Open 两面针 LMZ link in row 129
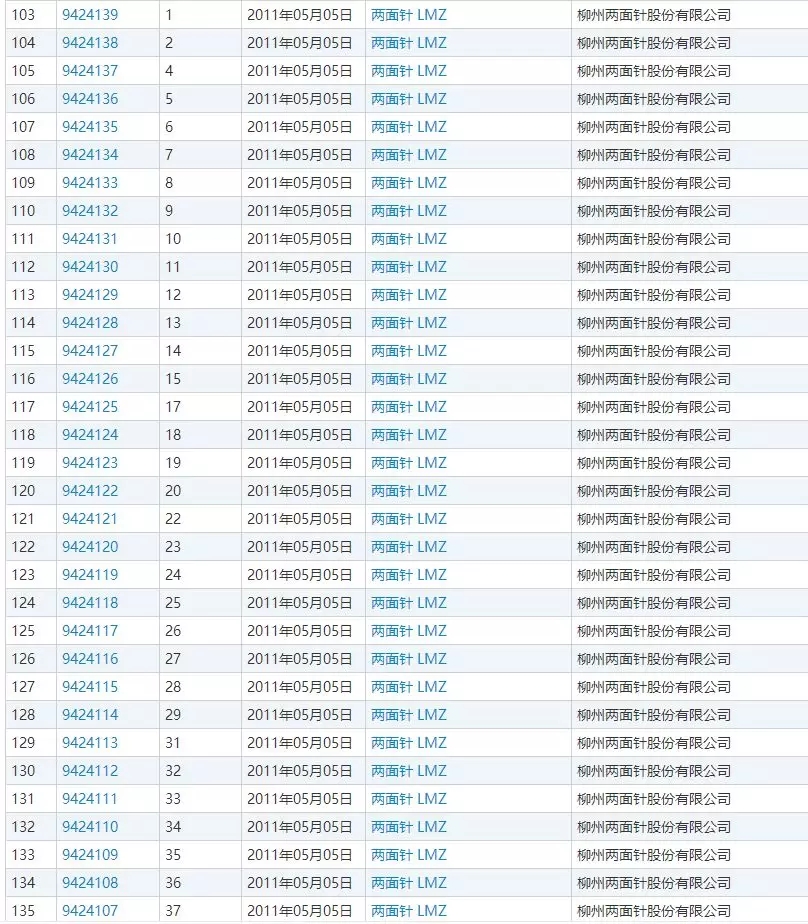 click(x=409, y=743)
